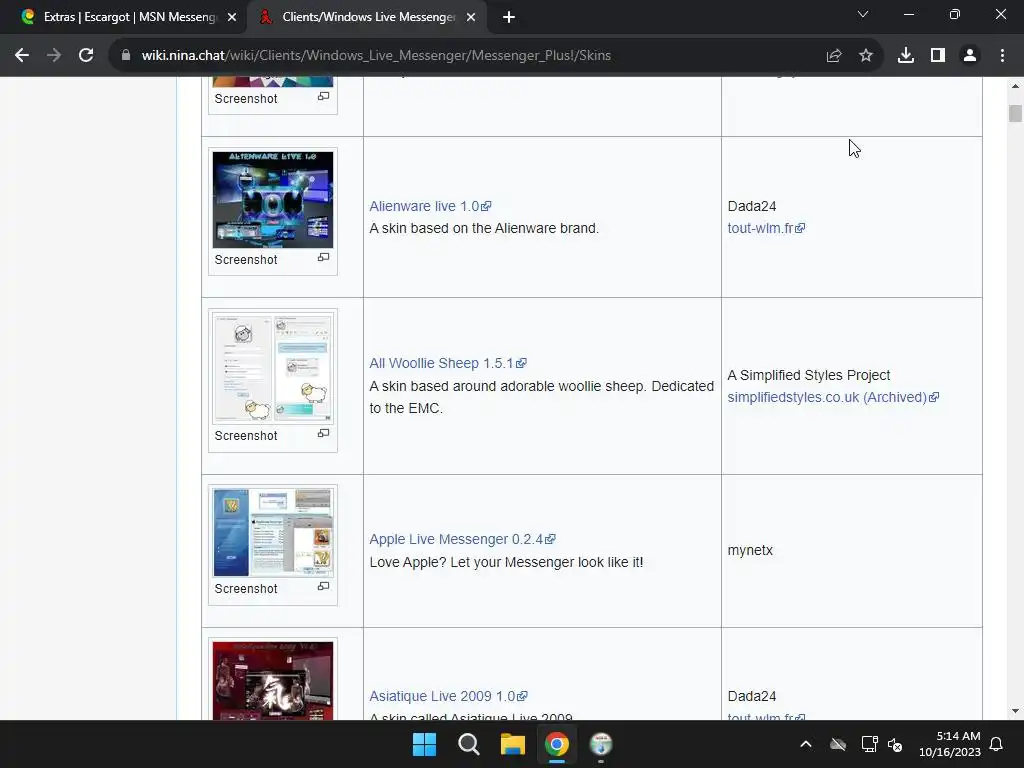
Task: Open the Chrome profile menu
Action: (970, 56)
